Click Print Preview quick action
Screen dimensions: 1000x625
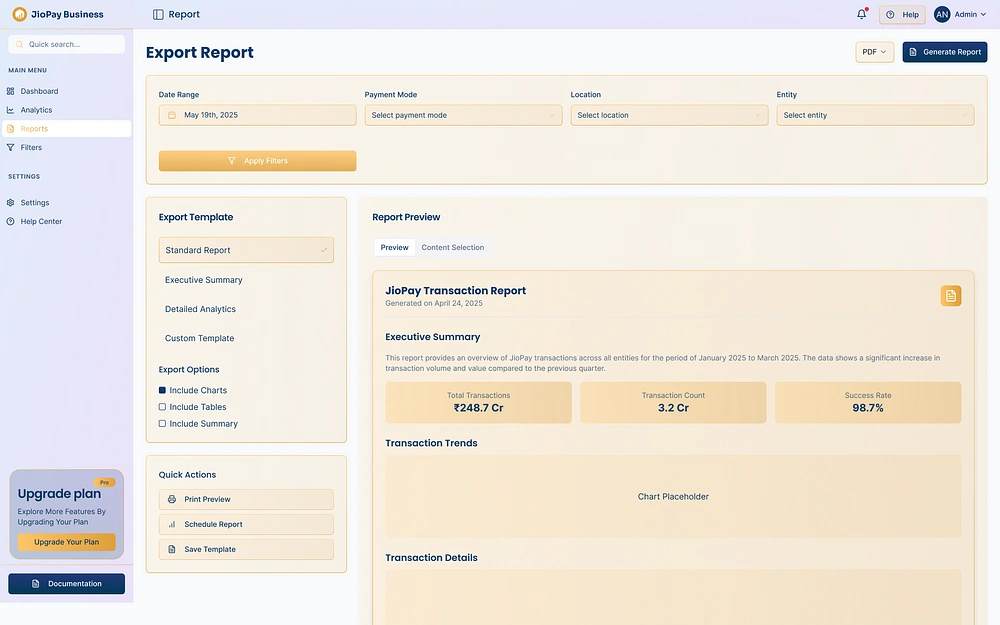pyautogui.click(x=246, y=499)
